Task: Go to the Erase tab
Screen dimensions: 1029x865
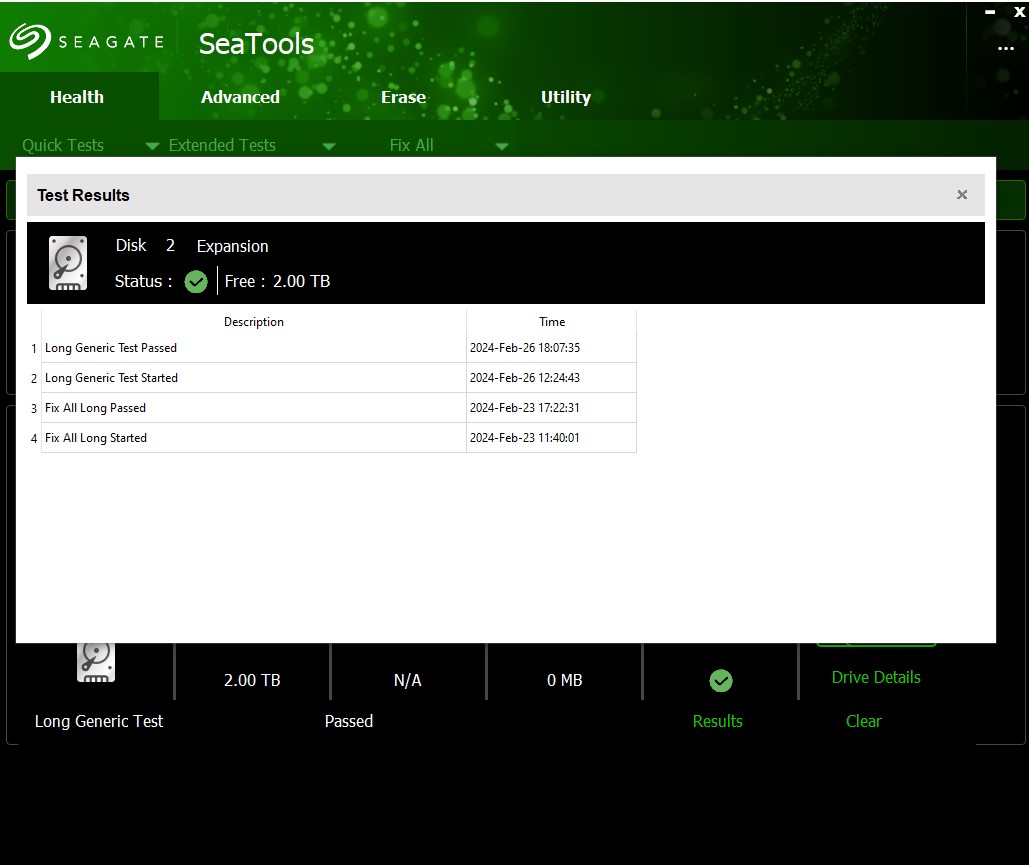Action: [x=403, y=97]
